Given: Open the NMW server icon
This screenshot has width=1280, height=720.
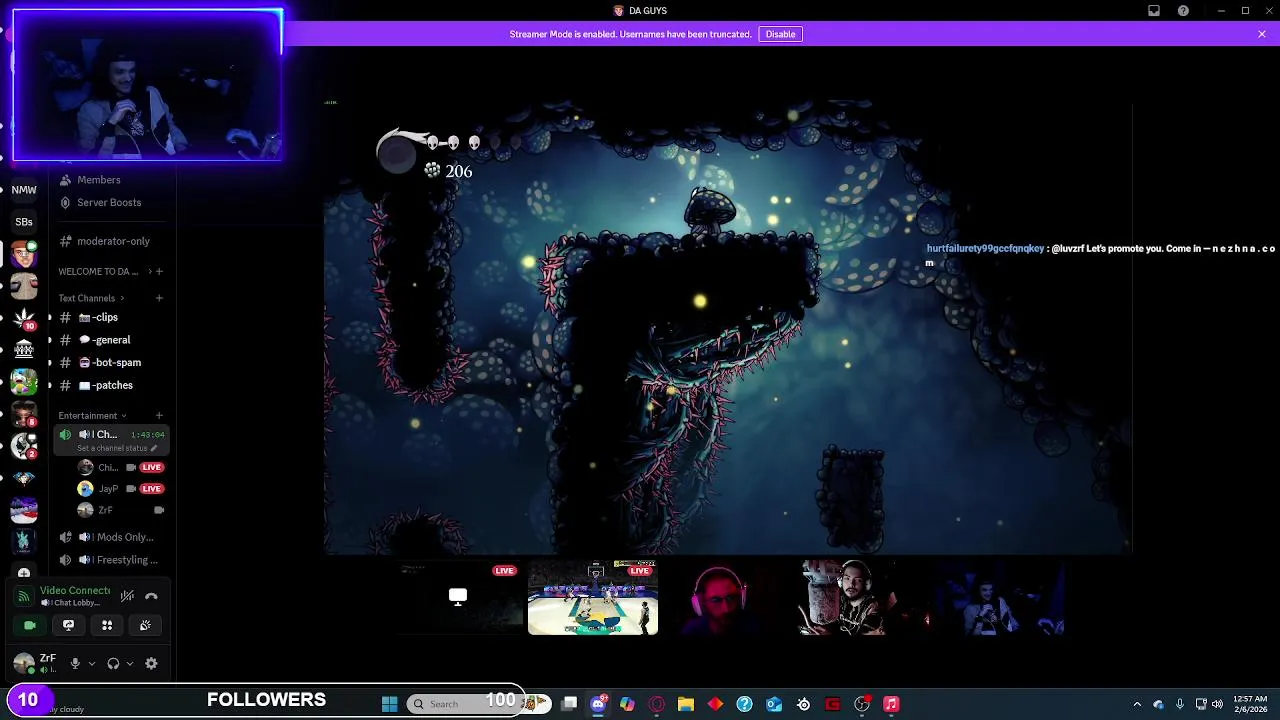Looking at the screenshot, I should pos(24,190).
